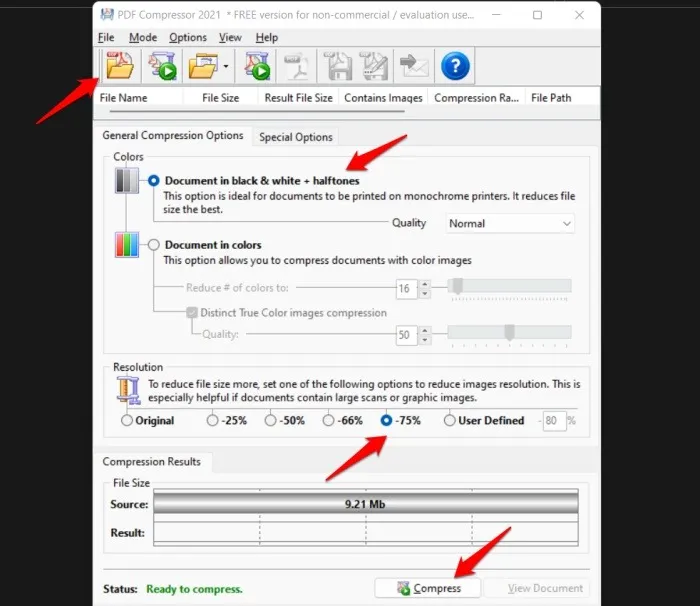Select the Document in colors radio button
The width and height of the screenshot is (700, 606).
click(154, 245)
